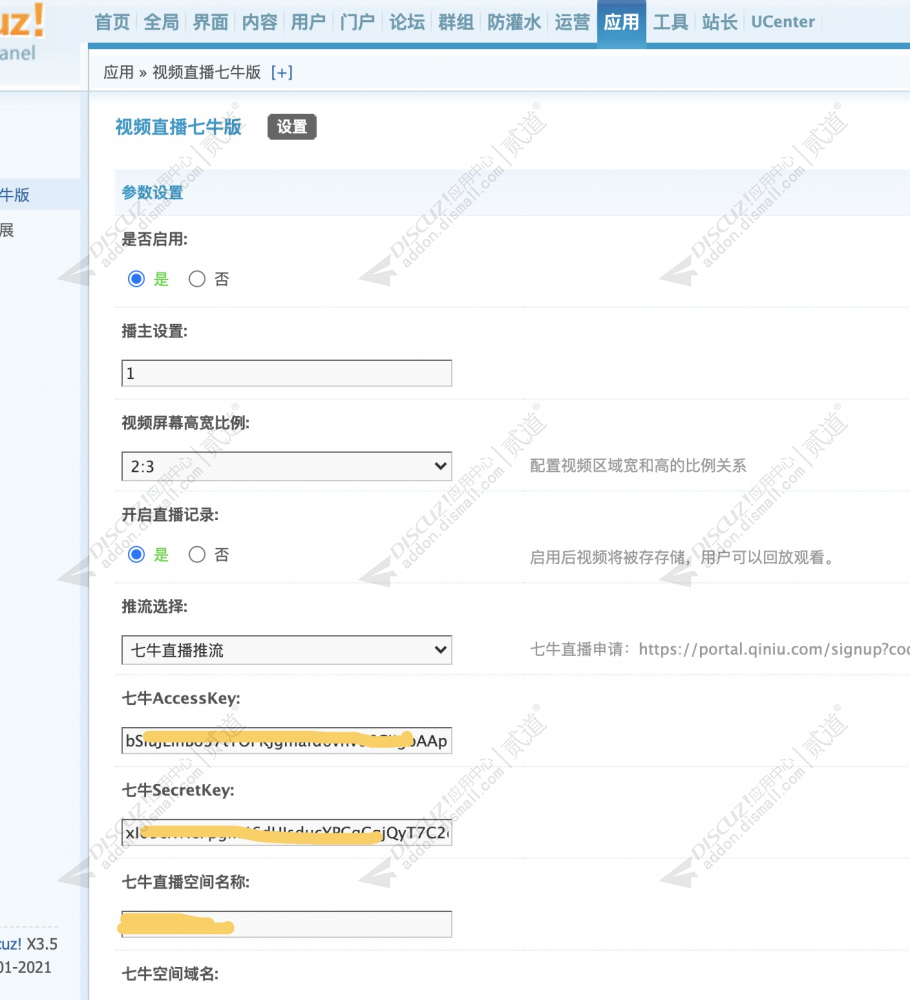Open the UCenter navigation tab
The height and width of the screenshot is (1000, 910).
[783, 22]
